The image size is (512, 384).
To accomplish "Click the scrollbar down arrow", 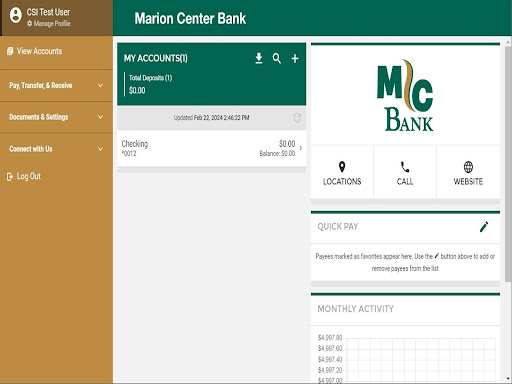I will (508, 379).
